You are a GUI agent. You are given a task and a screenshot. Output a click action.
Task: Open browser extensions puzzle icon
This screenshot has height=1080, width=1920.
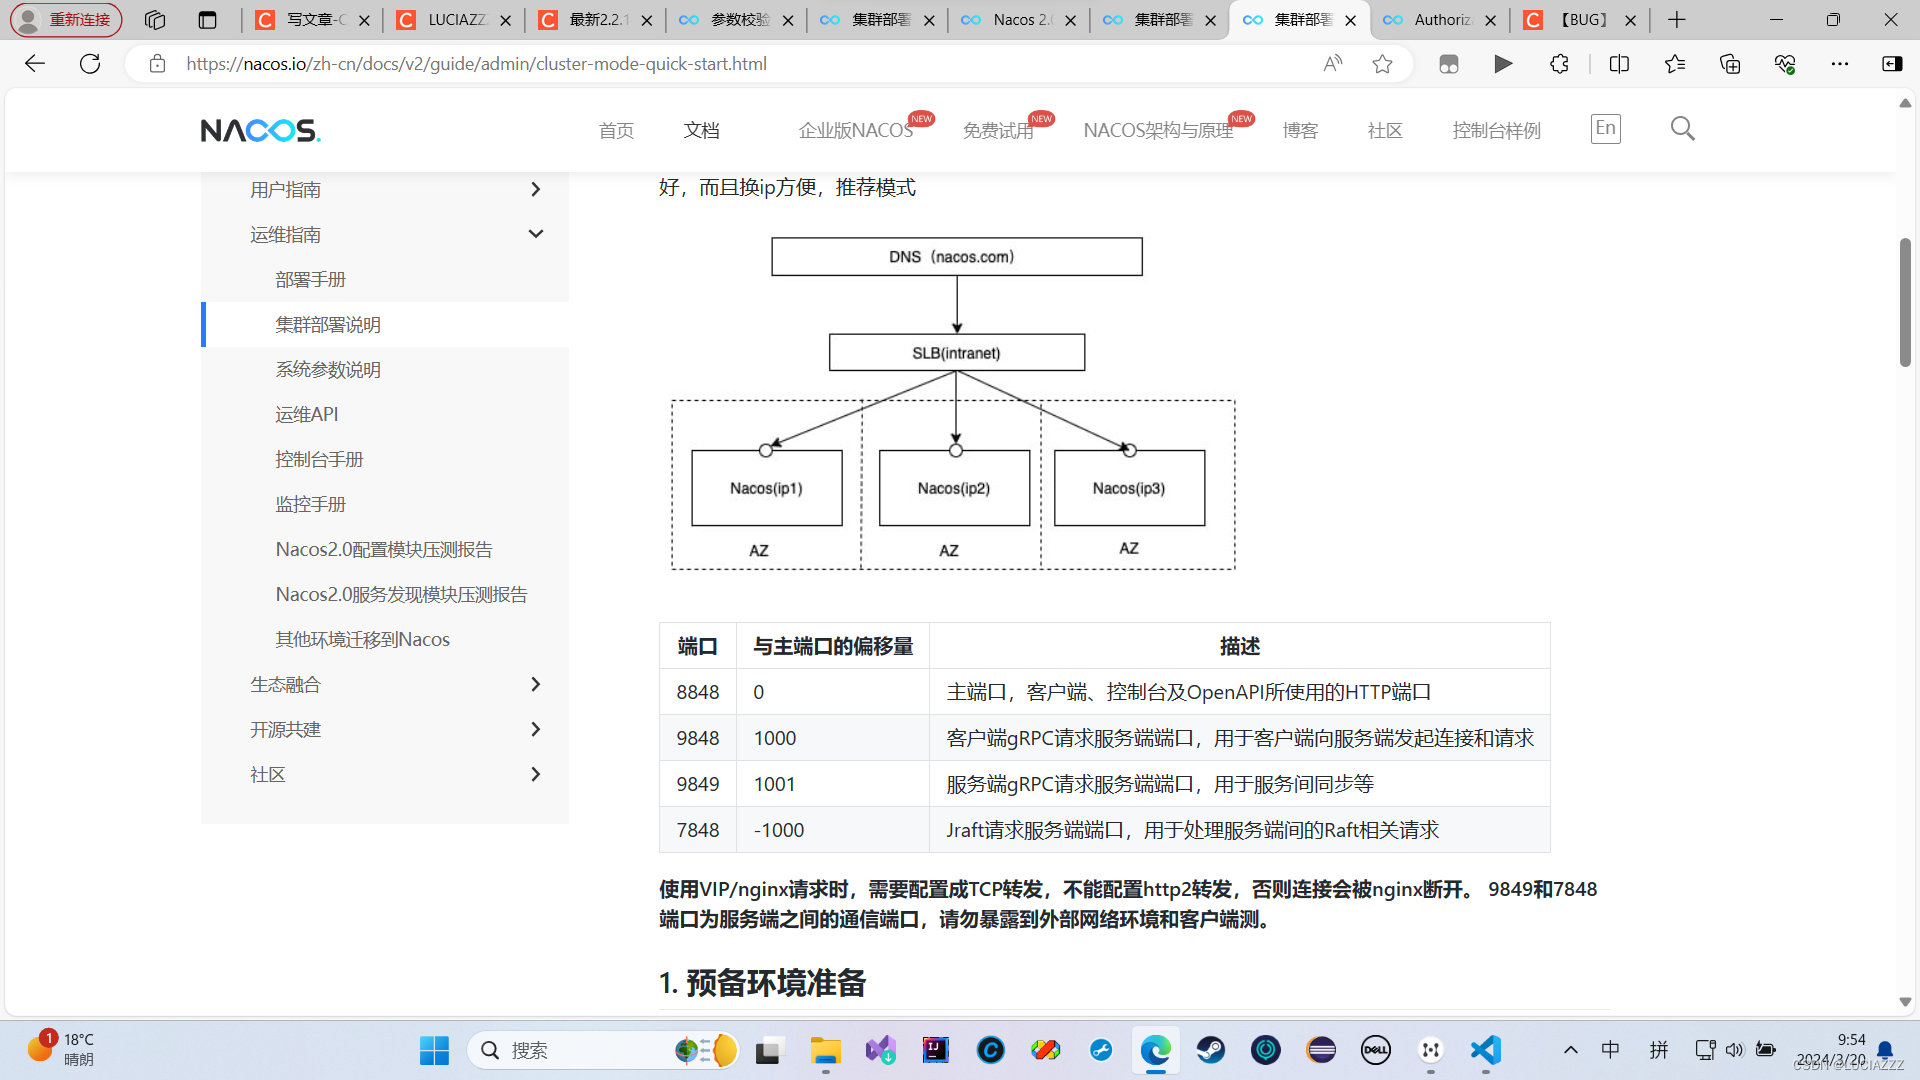1559,64
